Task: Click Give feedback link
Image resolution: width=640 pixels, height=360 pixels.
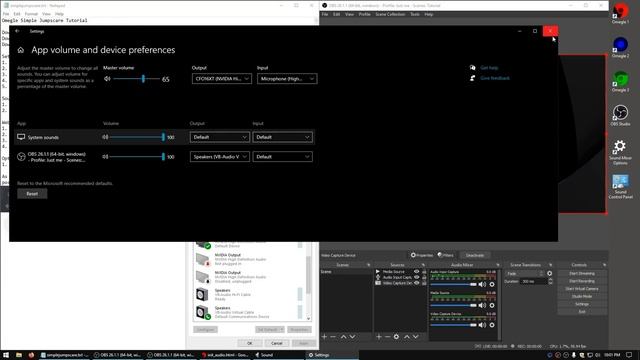Action: 495,78
